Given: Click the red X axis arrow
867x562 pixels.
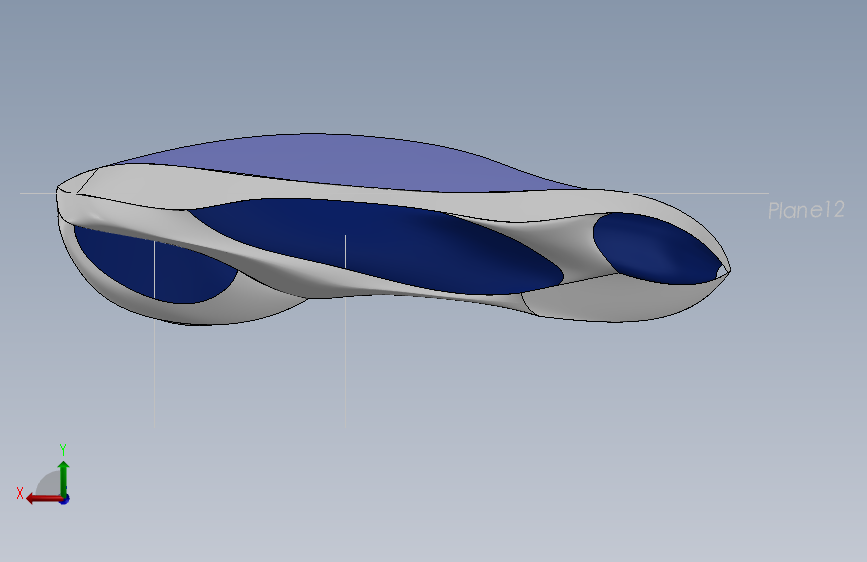Looking at the screenshot, I should (x=44, y=499).
